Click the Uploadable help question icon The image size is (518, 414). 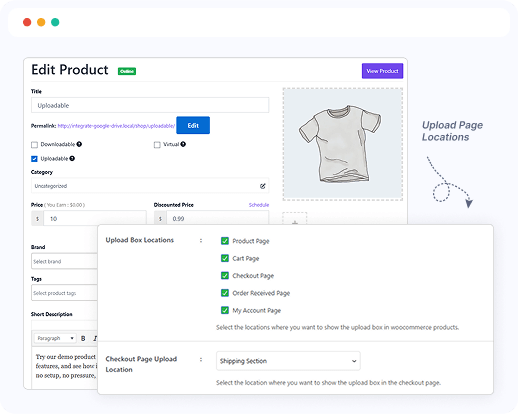coord(72,159)
